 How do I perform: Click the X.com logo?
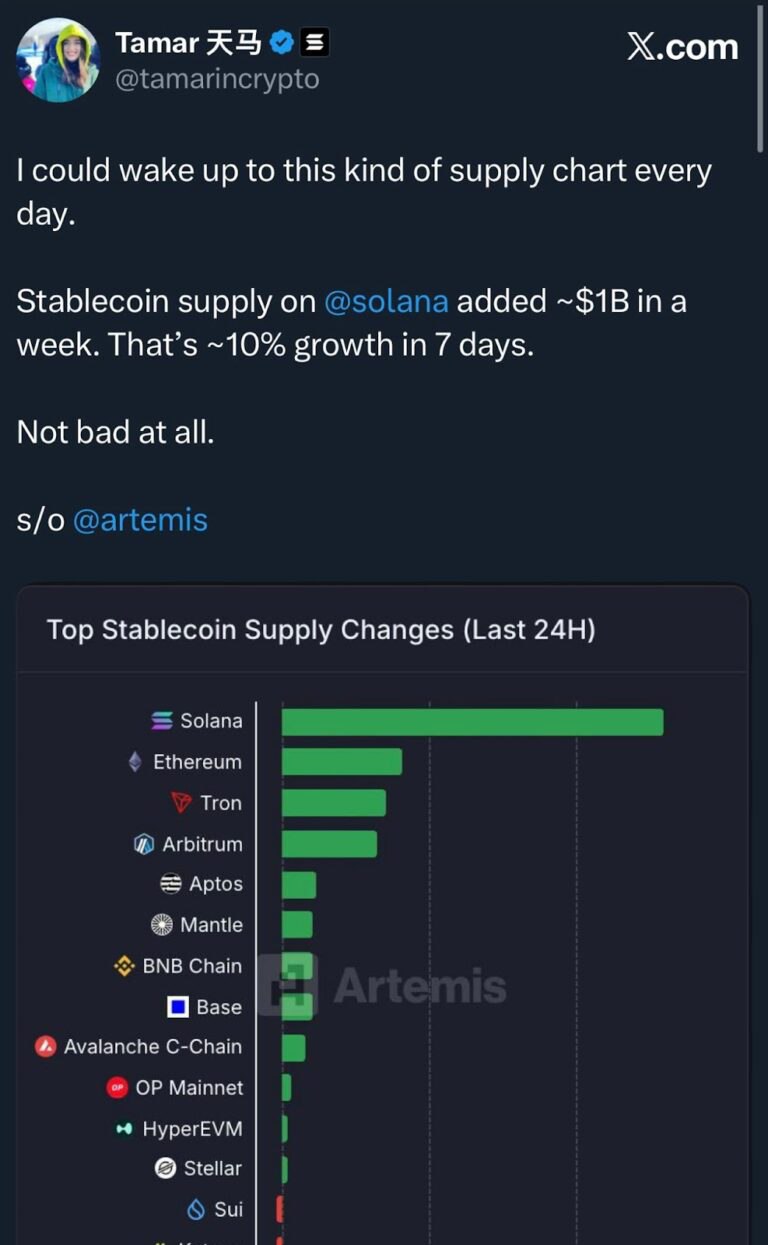[683, 46]
